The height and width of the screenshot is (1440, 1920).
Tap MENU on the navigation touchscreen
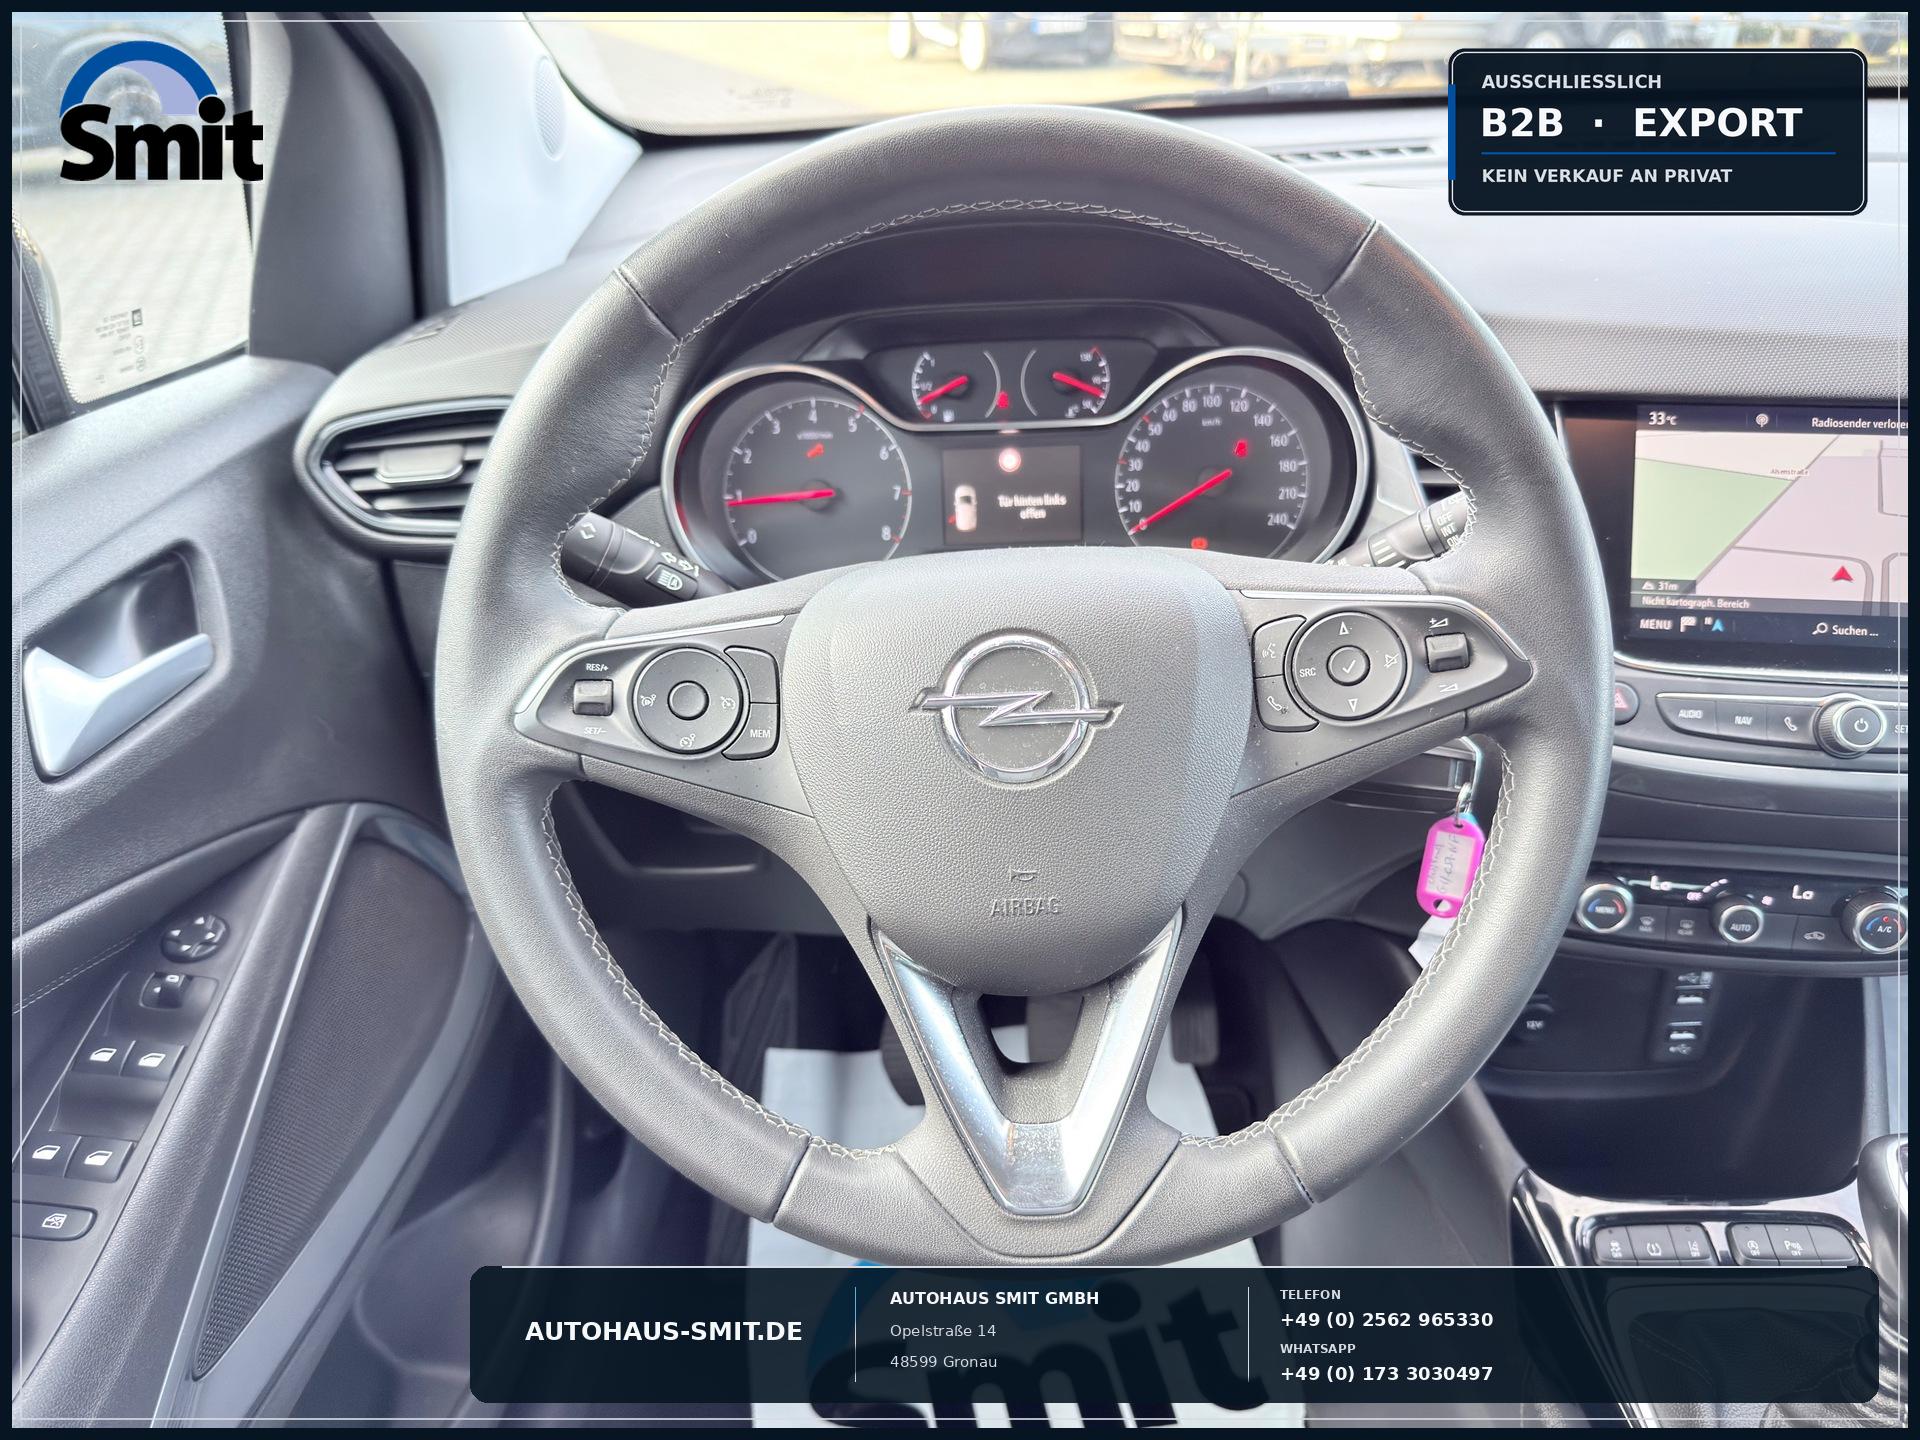point(1655,625)
